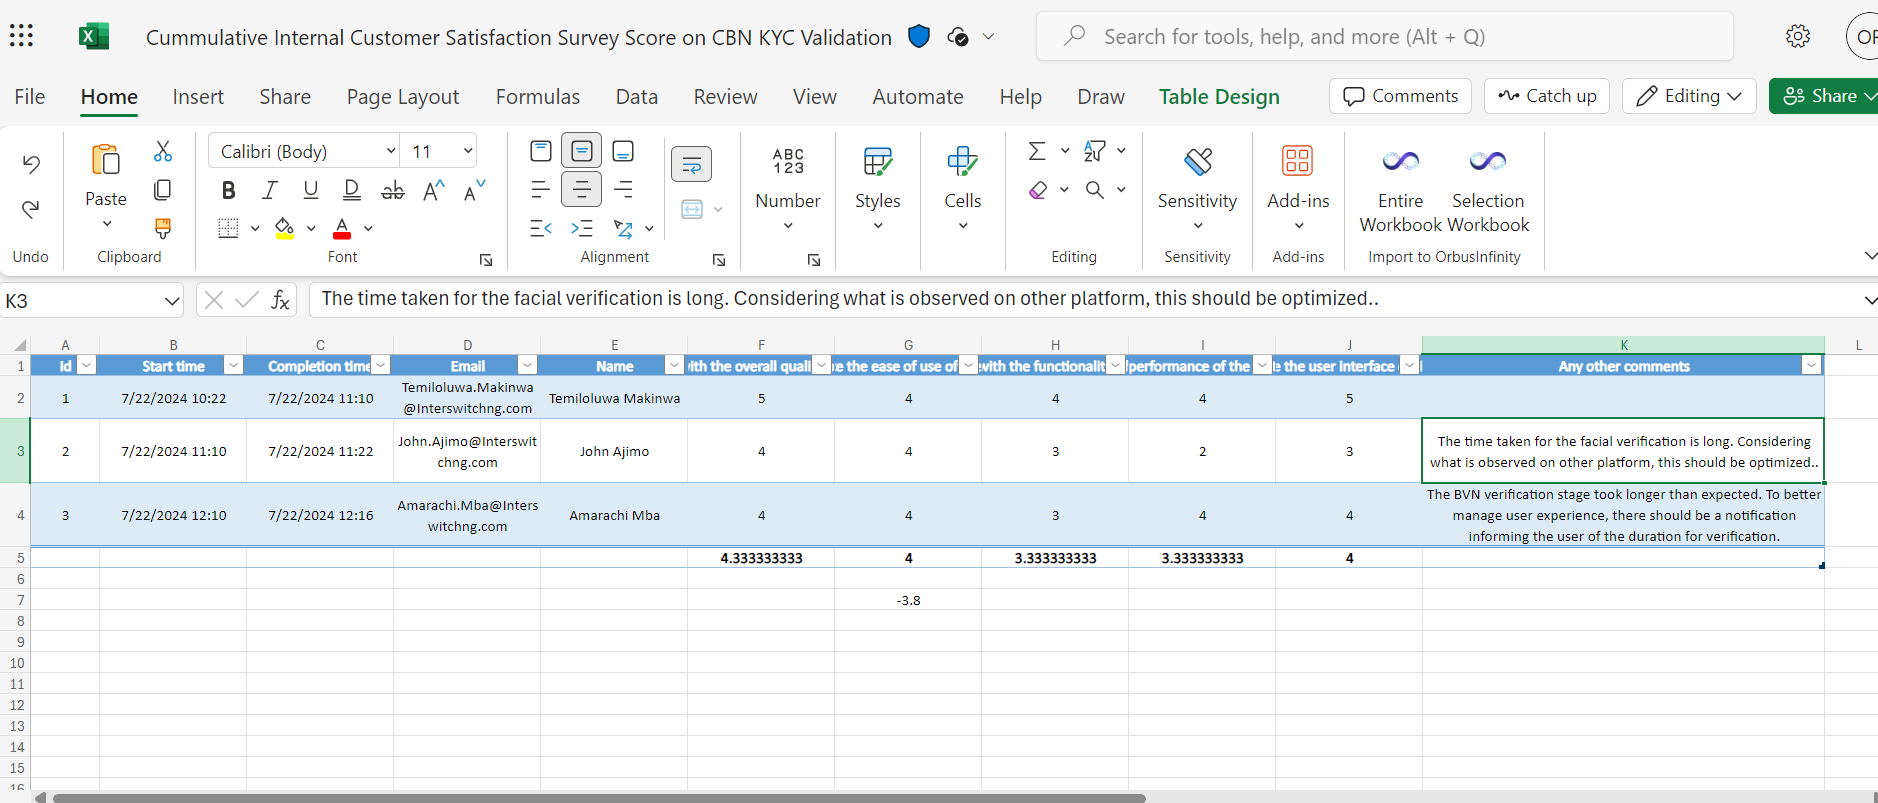
Task: Click the Catch up button
Action: [x=1547, y=96]
